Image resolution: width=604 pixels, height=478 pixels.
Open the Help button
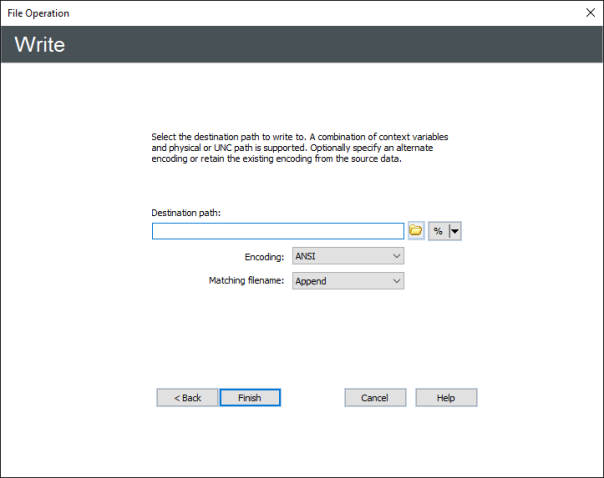[446, 397]
